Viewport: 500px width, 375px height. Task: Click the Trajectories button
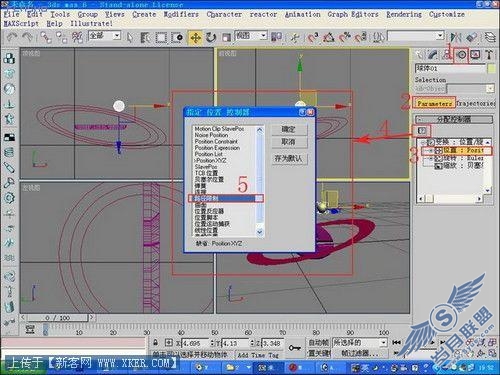pos(475,104)
